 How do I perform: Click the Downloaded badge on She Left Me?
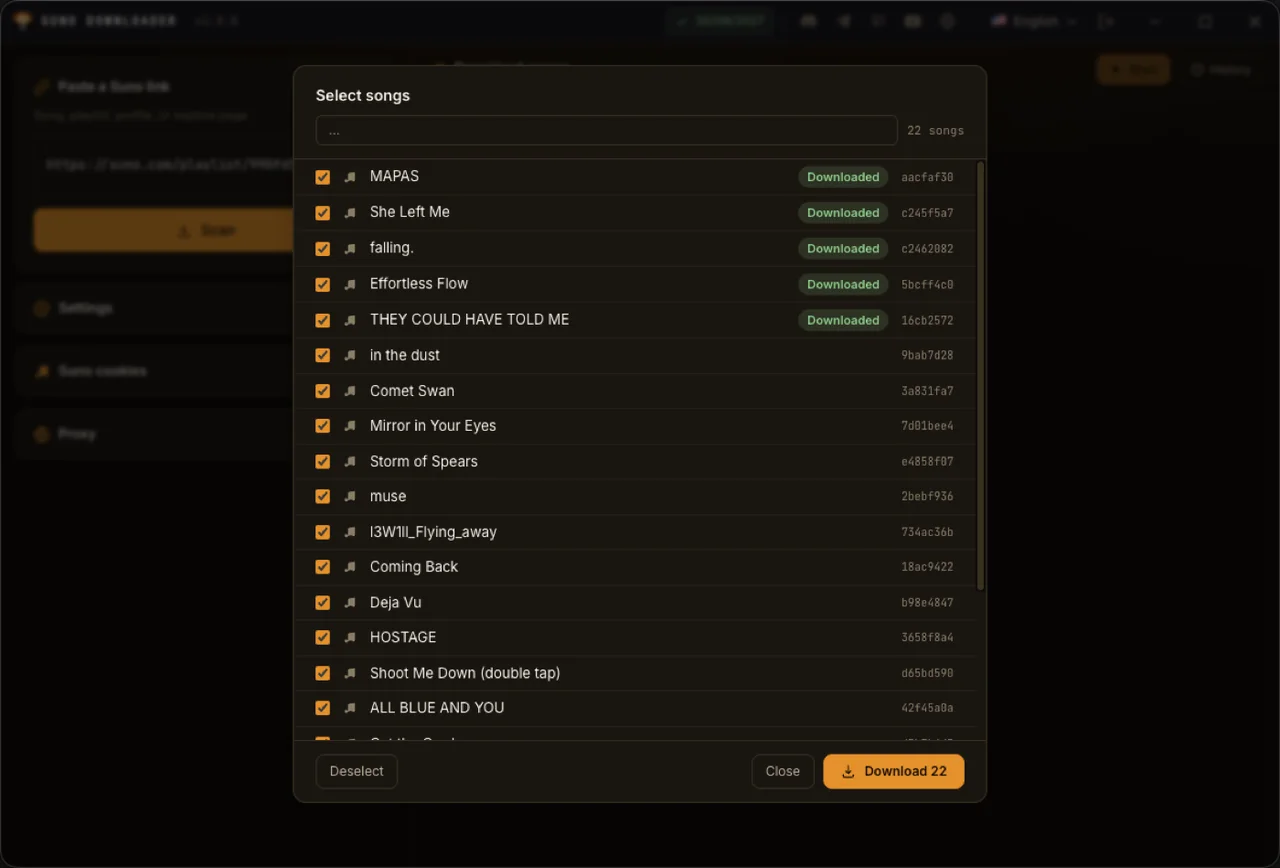click(843, 213)
